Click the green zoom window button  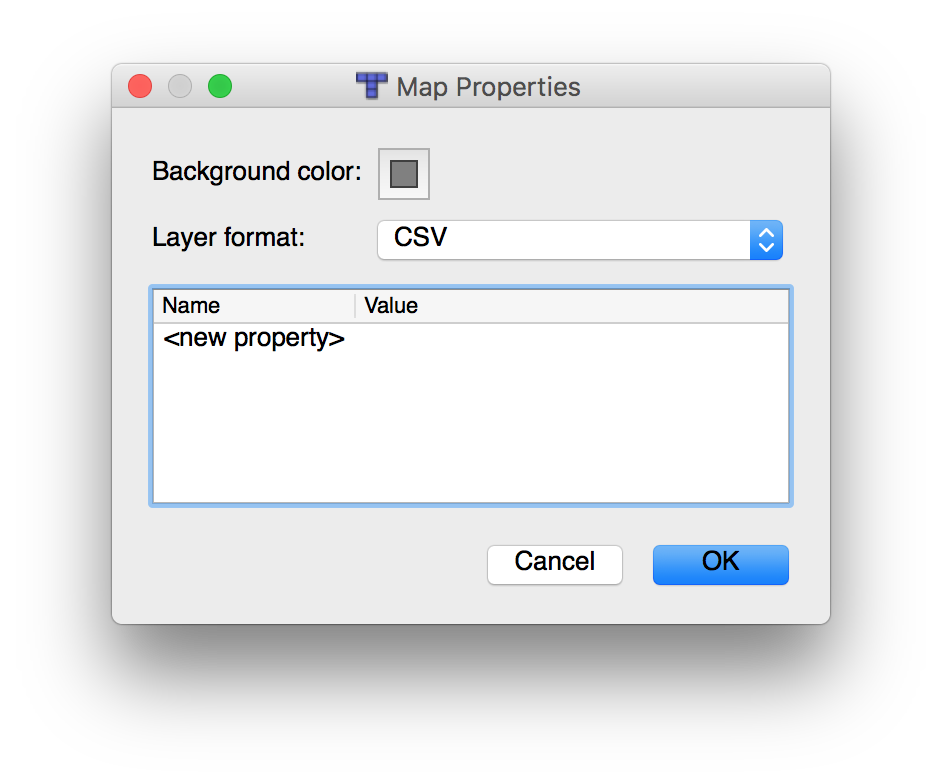click(220, 87)
